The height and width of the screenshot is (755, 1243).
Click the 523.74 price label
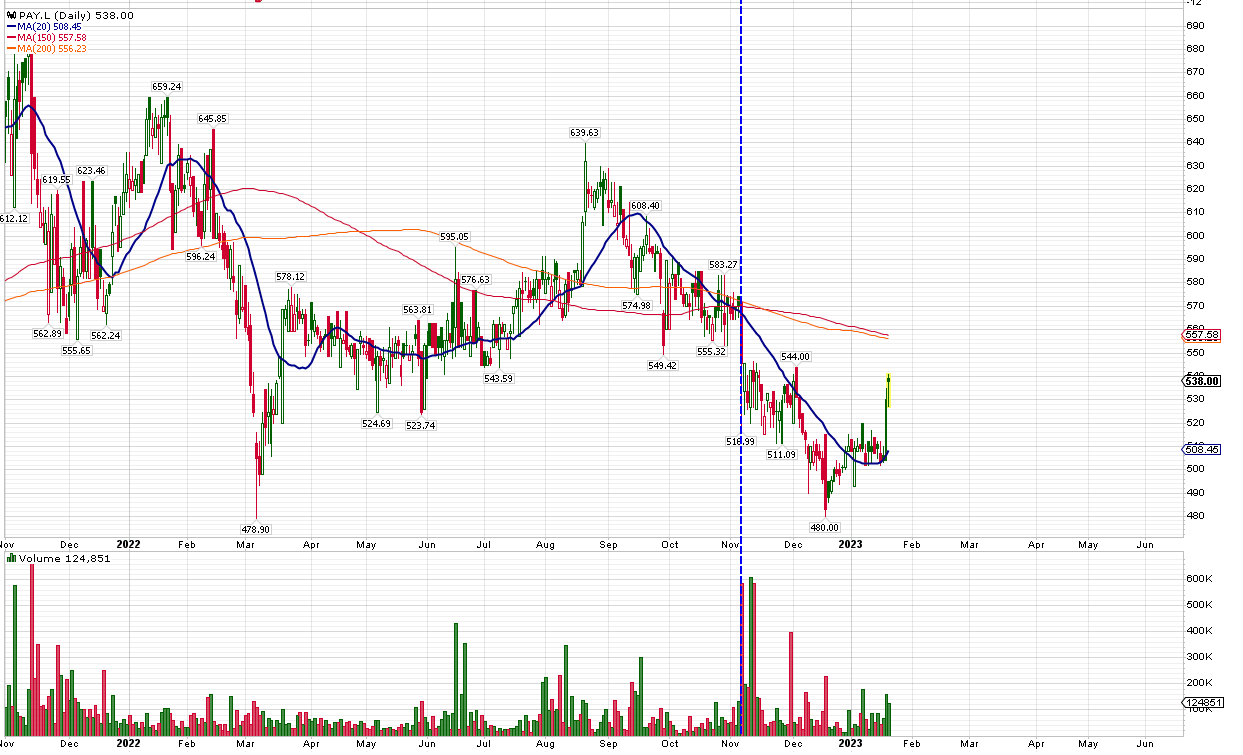pyautogui.click(x=422, y=426)
